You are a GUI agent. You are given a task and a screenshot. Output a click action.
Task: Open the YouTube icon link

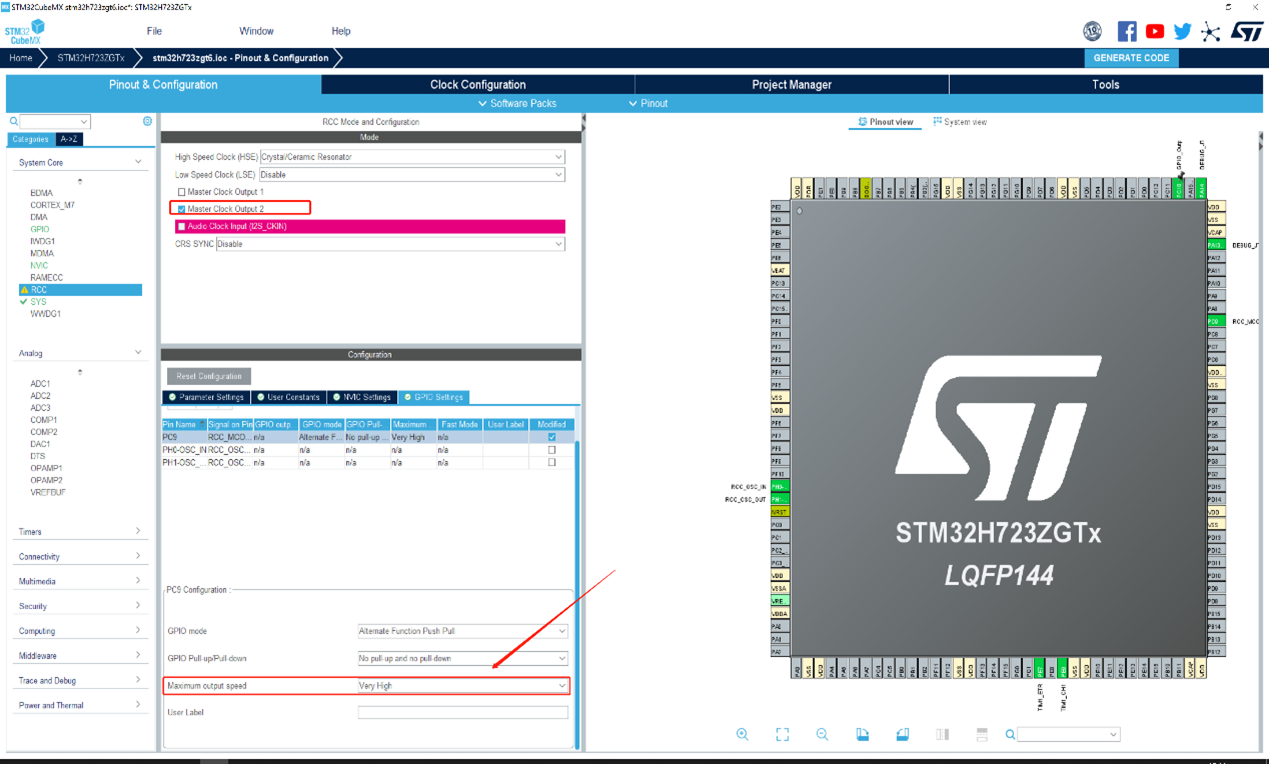[x=1155, y=32]
